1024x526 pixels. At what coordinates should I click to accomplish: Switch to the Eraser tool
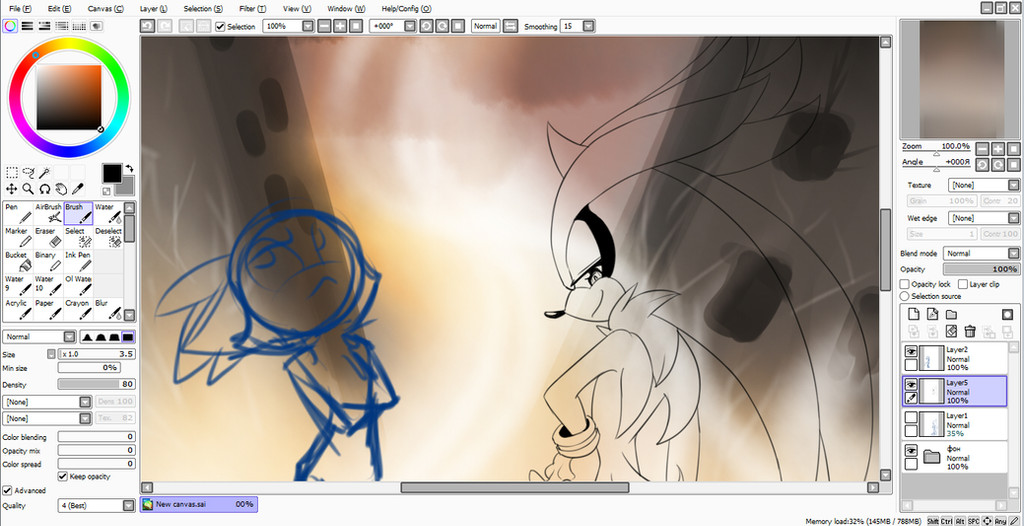[x=48, y=237]
